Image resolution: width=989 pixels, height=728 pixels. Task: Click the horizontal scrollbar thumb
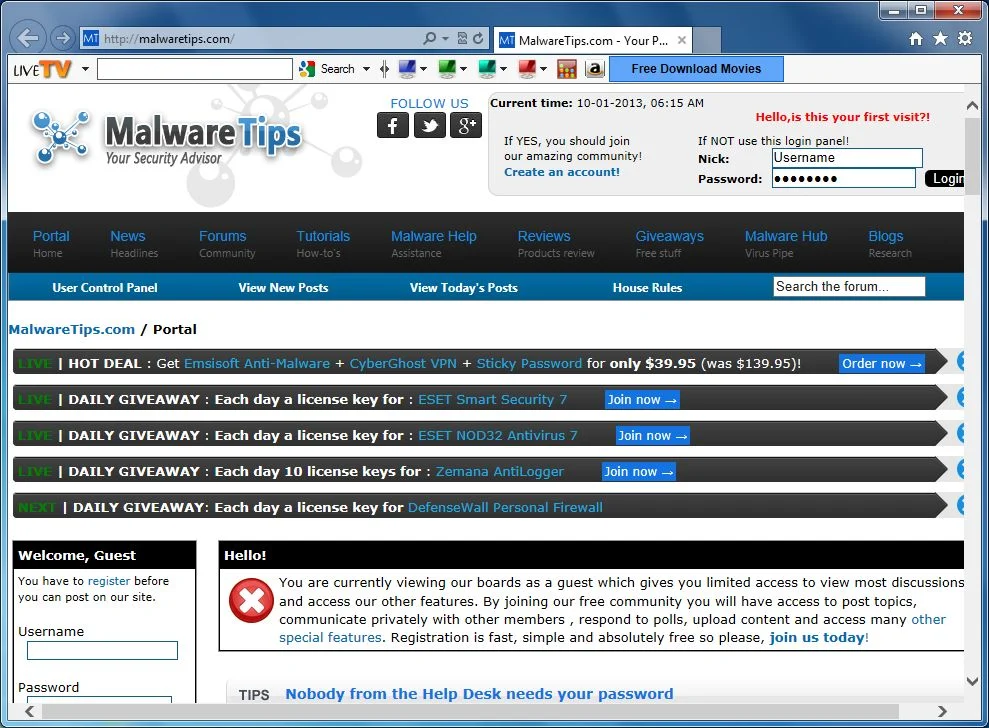tap(470, 711)
